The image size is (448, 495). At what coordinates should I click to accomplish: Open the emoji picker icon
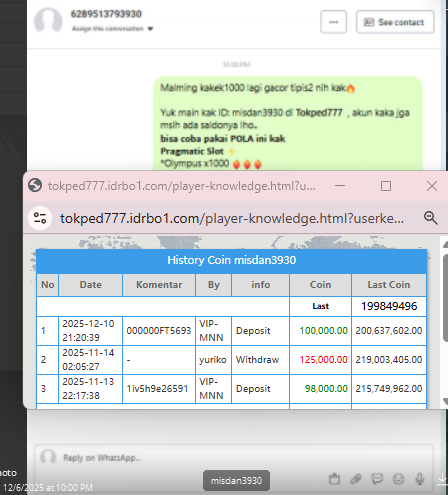pos(399,479)
